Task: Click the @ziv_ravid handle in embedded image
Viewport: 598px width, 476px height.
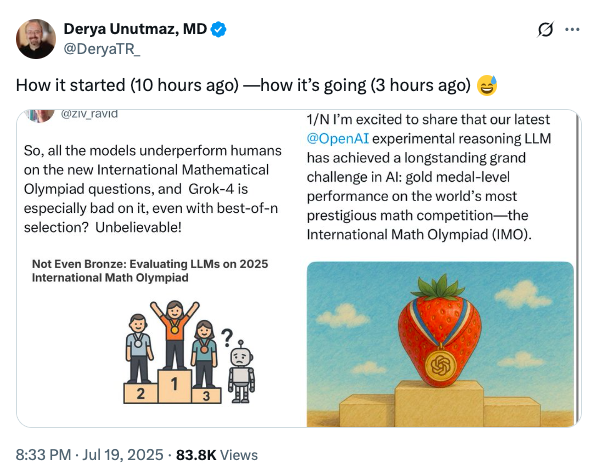Action: tap(89, 114)
